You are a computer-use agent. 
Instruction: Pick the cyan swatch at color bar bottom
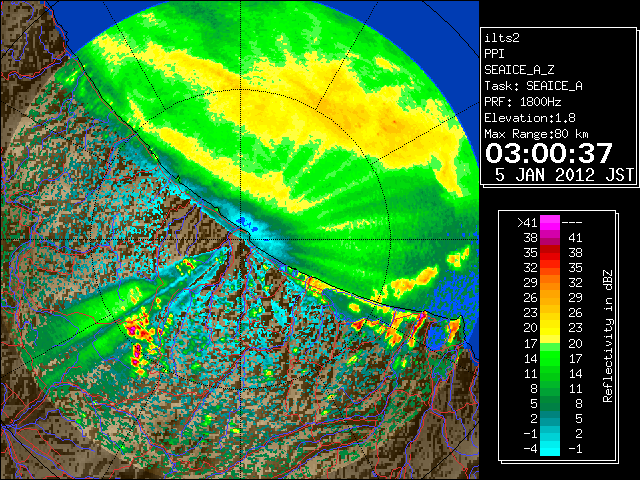coord(550,449)
